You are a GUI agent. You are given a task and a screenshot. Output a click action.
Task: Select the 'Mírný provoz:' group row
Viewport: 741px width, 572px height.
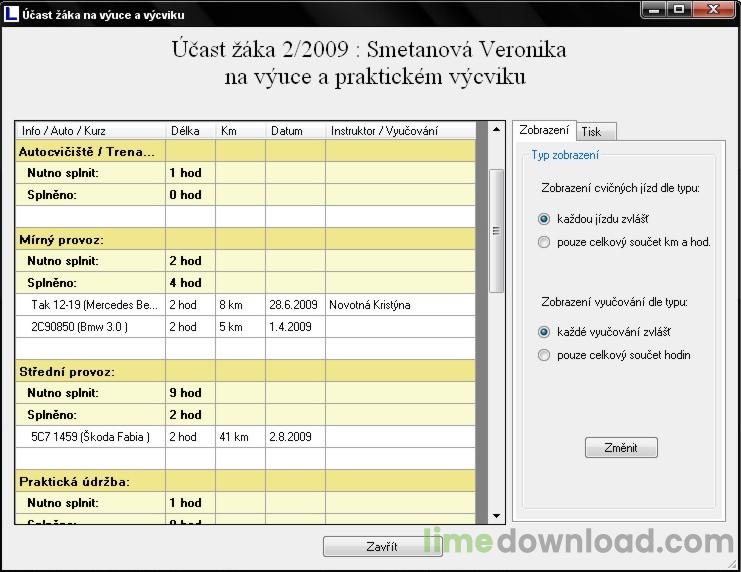[x=246, y=239]
